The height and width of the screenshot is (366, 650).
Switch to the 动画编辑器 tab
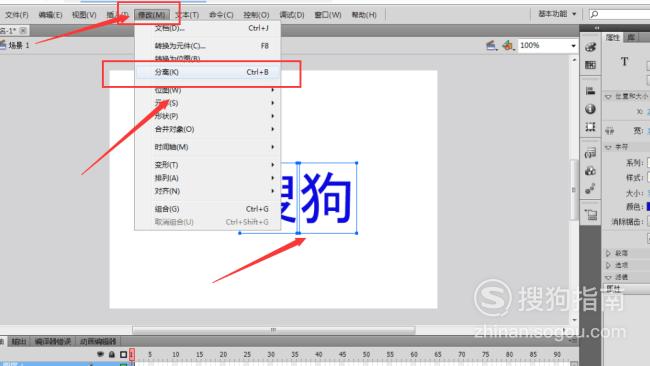coord(98,342)
